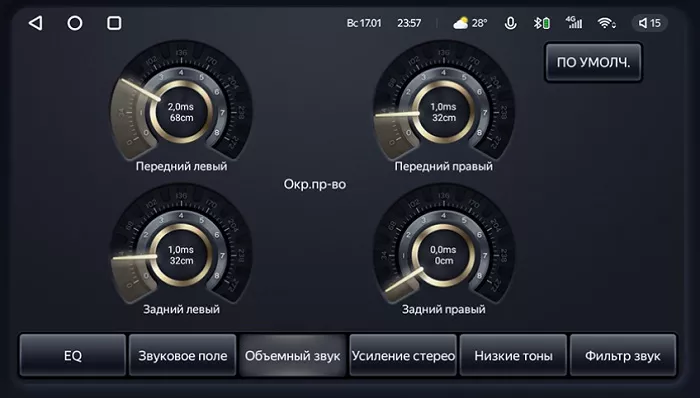Go to the Низкие тоны tab
The width and height of the screenshot is (700, 398).
(513, 356)
